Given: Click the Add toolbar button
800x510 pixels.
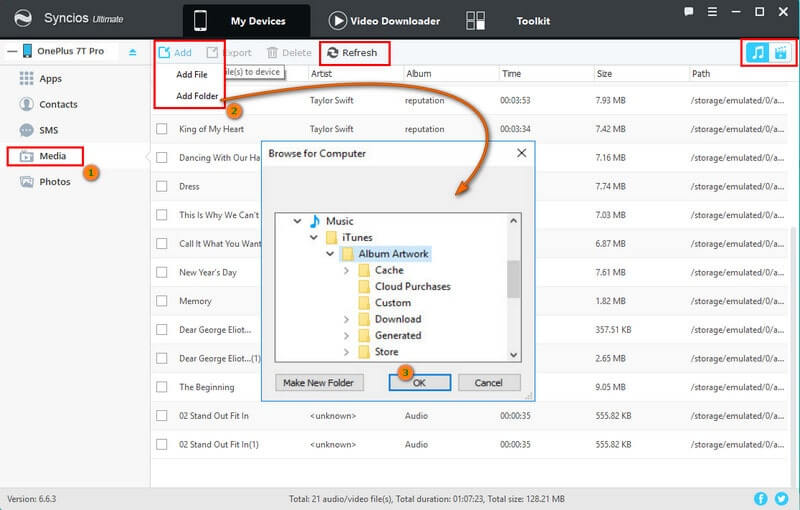Looking at the screenshot, I should [175, 53].
